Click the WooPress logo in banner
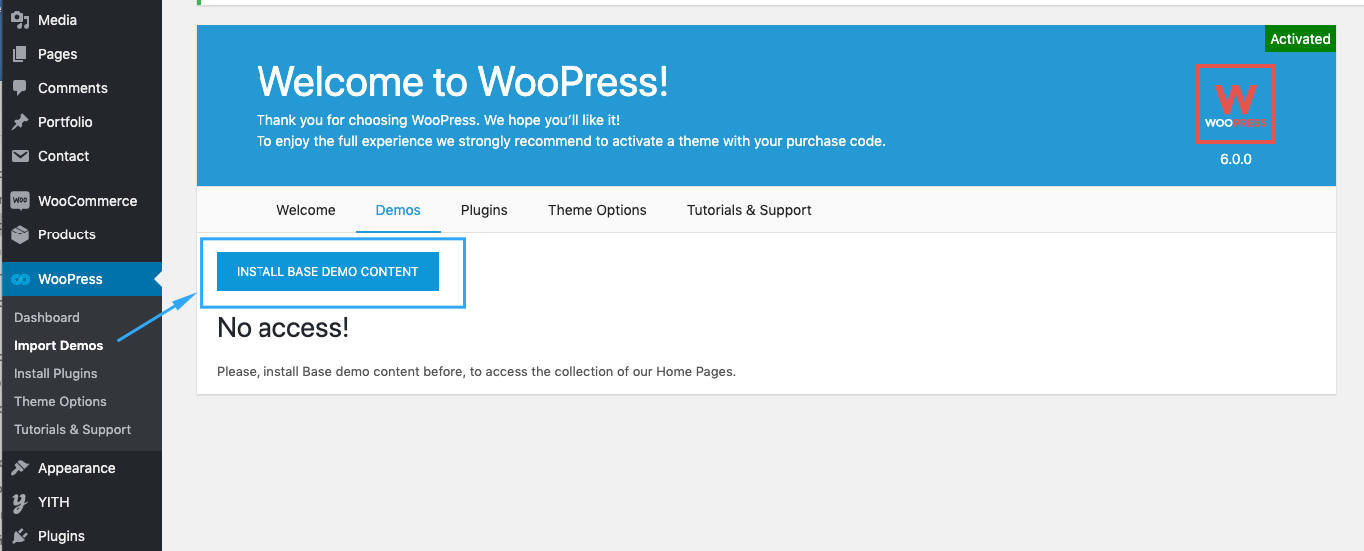 click(1235, 103)
